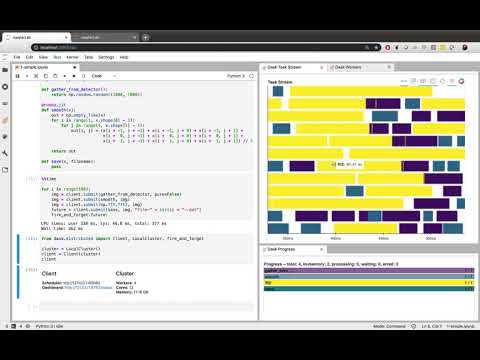Save the notebook with toolbar save icon
Viewport: 480px width, 360px height.
(18, 76)
